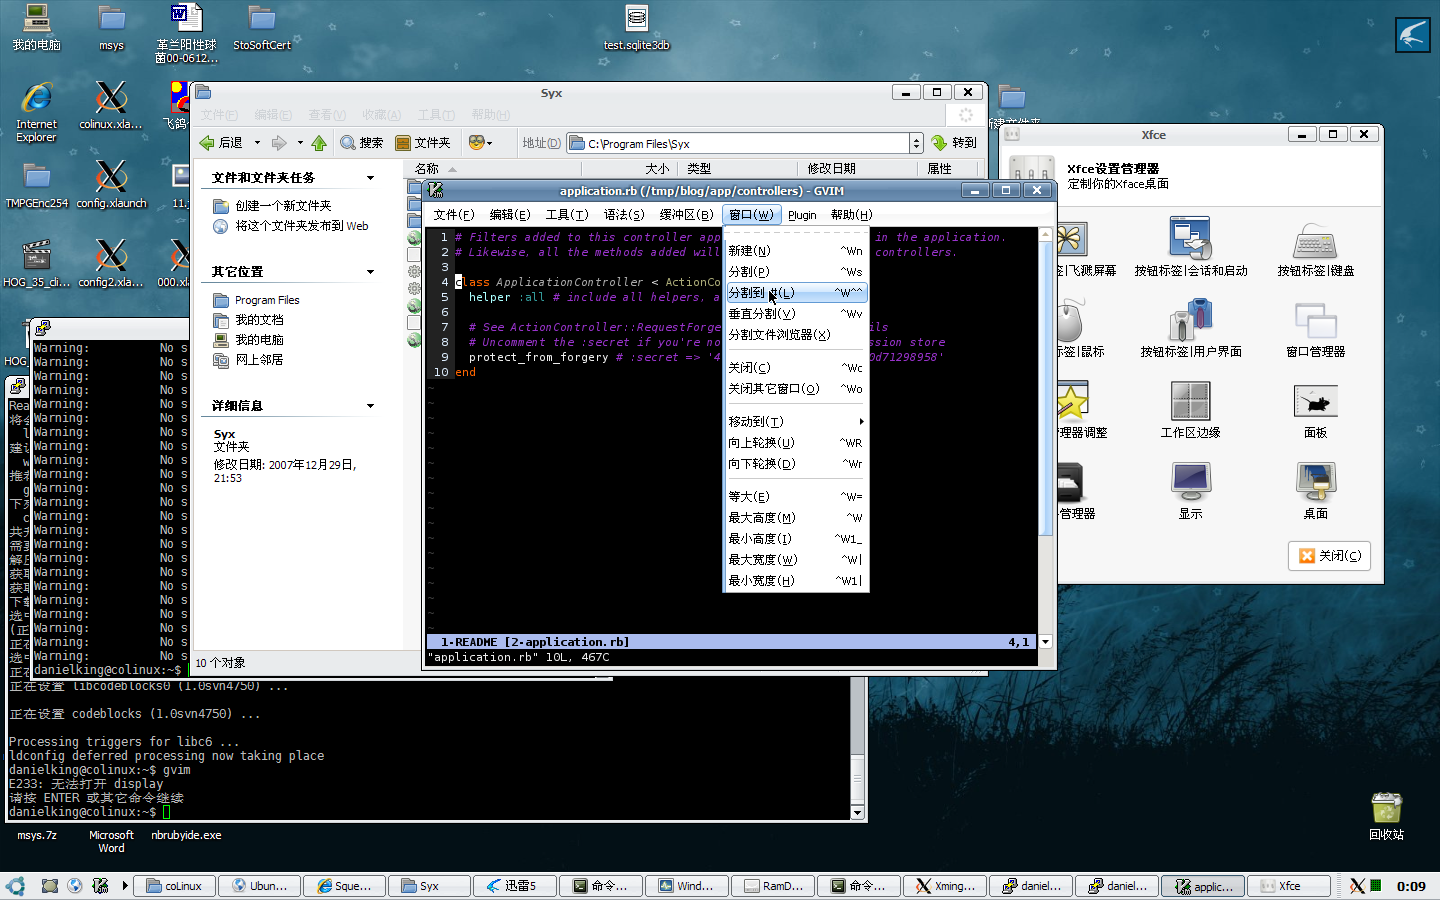The width and height of the screenshot is (1440, 900).
Task: Click 创建一个新文件夹 task link
Action: click(x=283, y=206)
